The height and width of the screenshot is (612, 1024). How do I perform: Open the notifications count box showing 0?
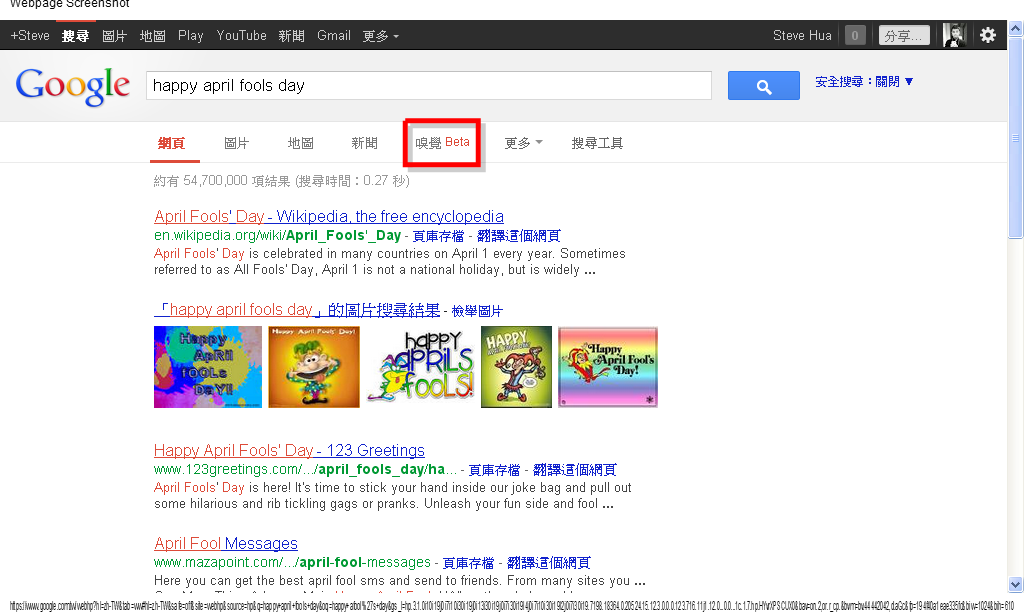click(x=855, y=35)
